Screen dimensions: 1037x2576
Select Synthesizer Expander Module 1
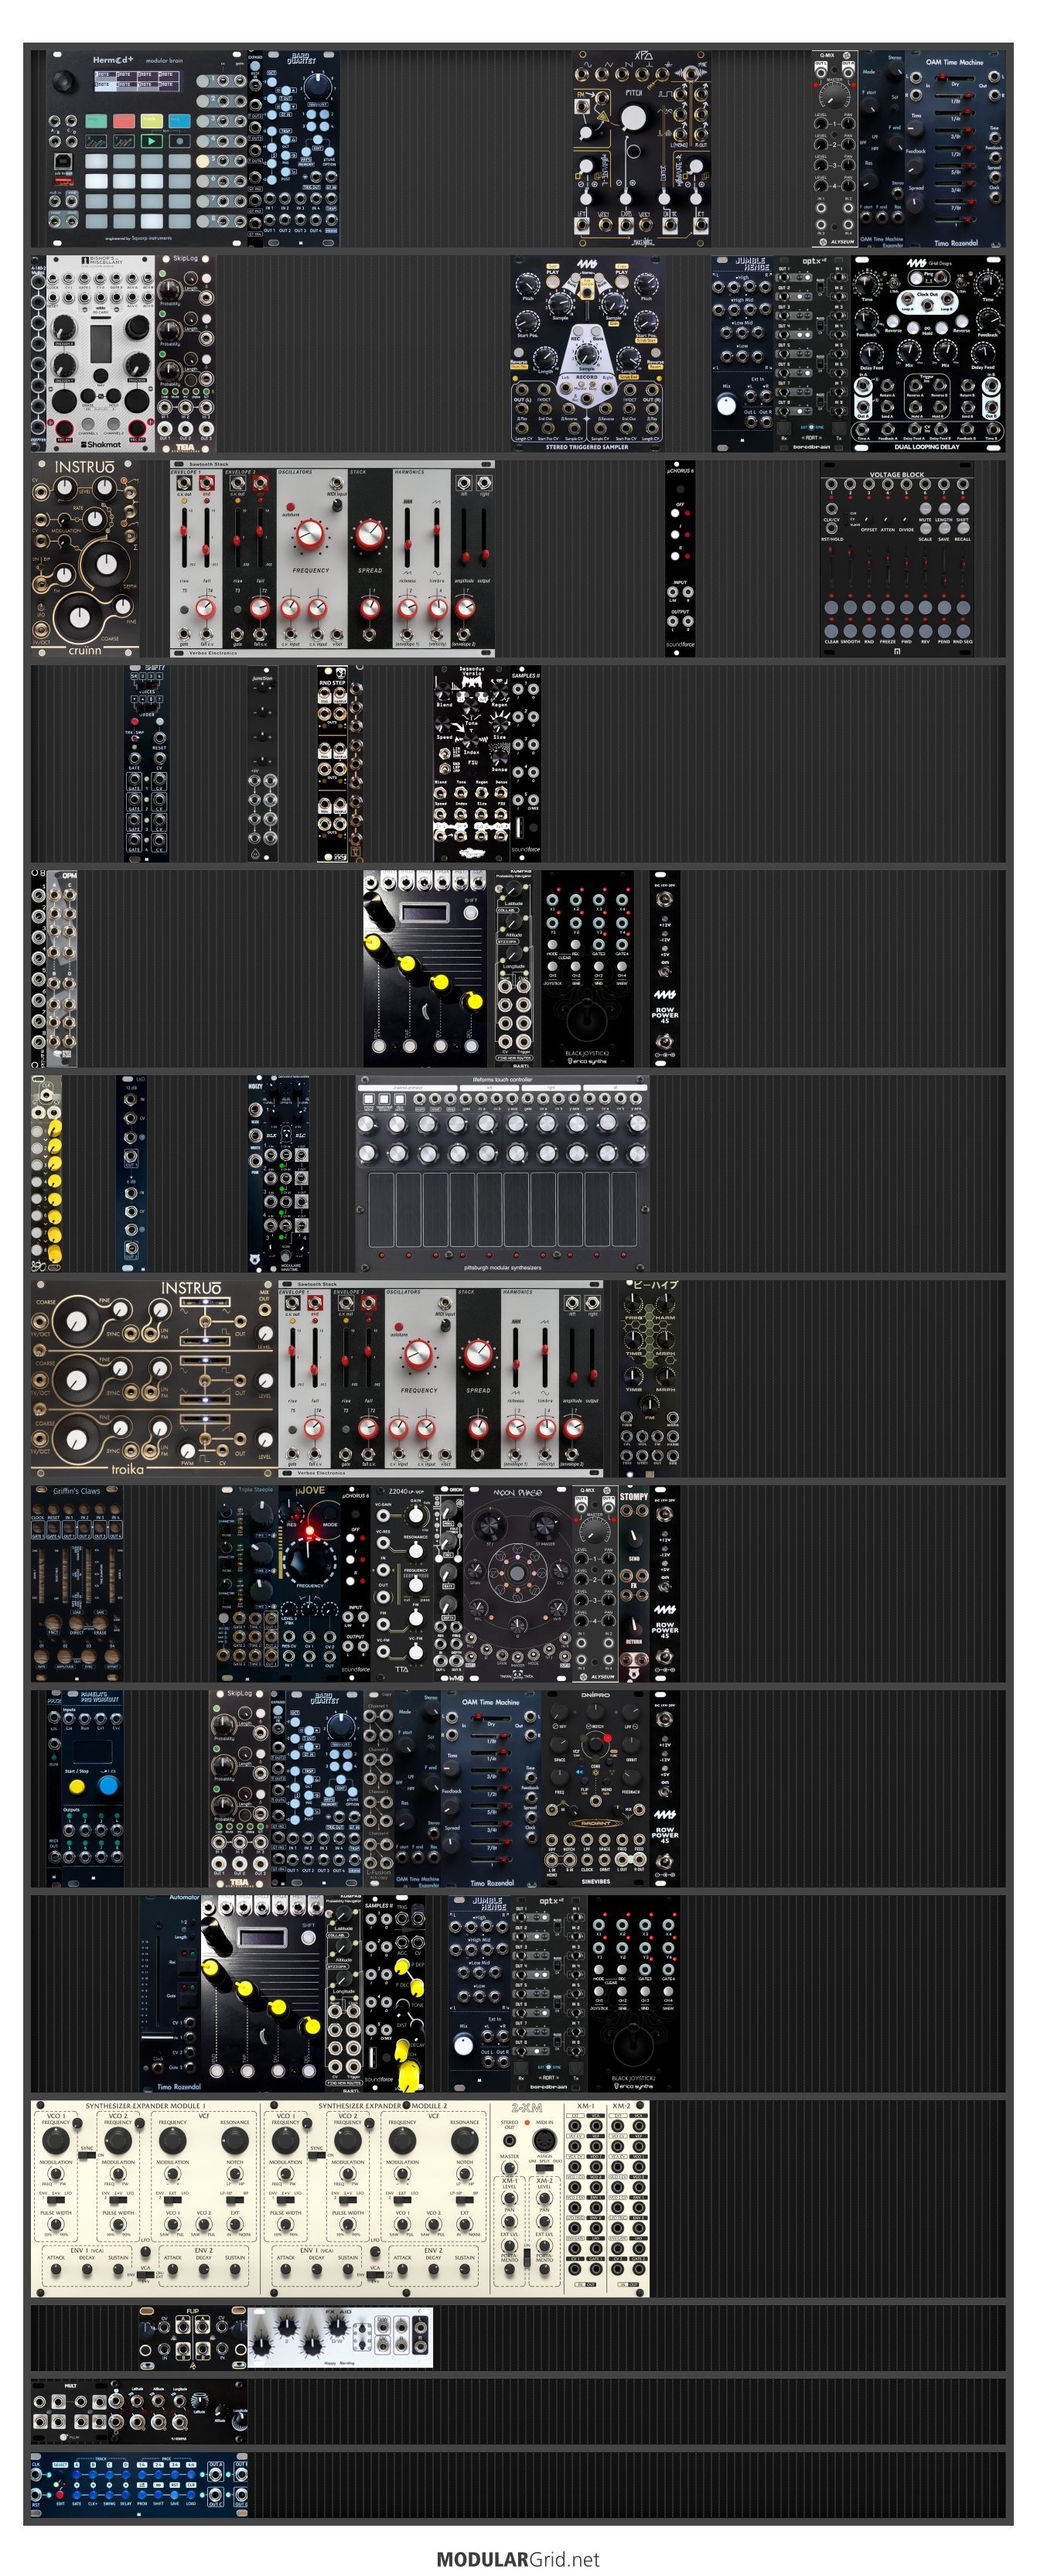click(146, 2198)
